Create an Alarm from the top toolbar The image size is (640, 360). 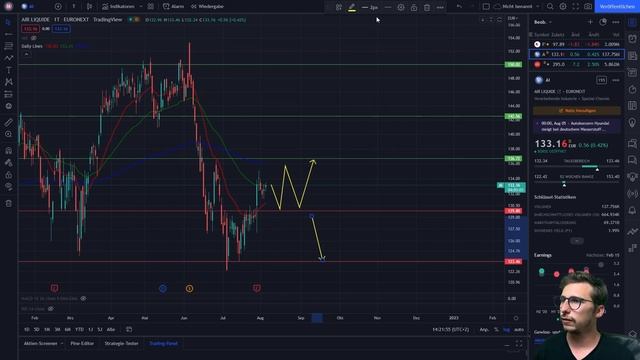click(x=173, y=7)
